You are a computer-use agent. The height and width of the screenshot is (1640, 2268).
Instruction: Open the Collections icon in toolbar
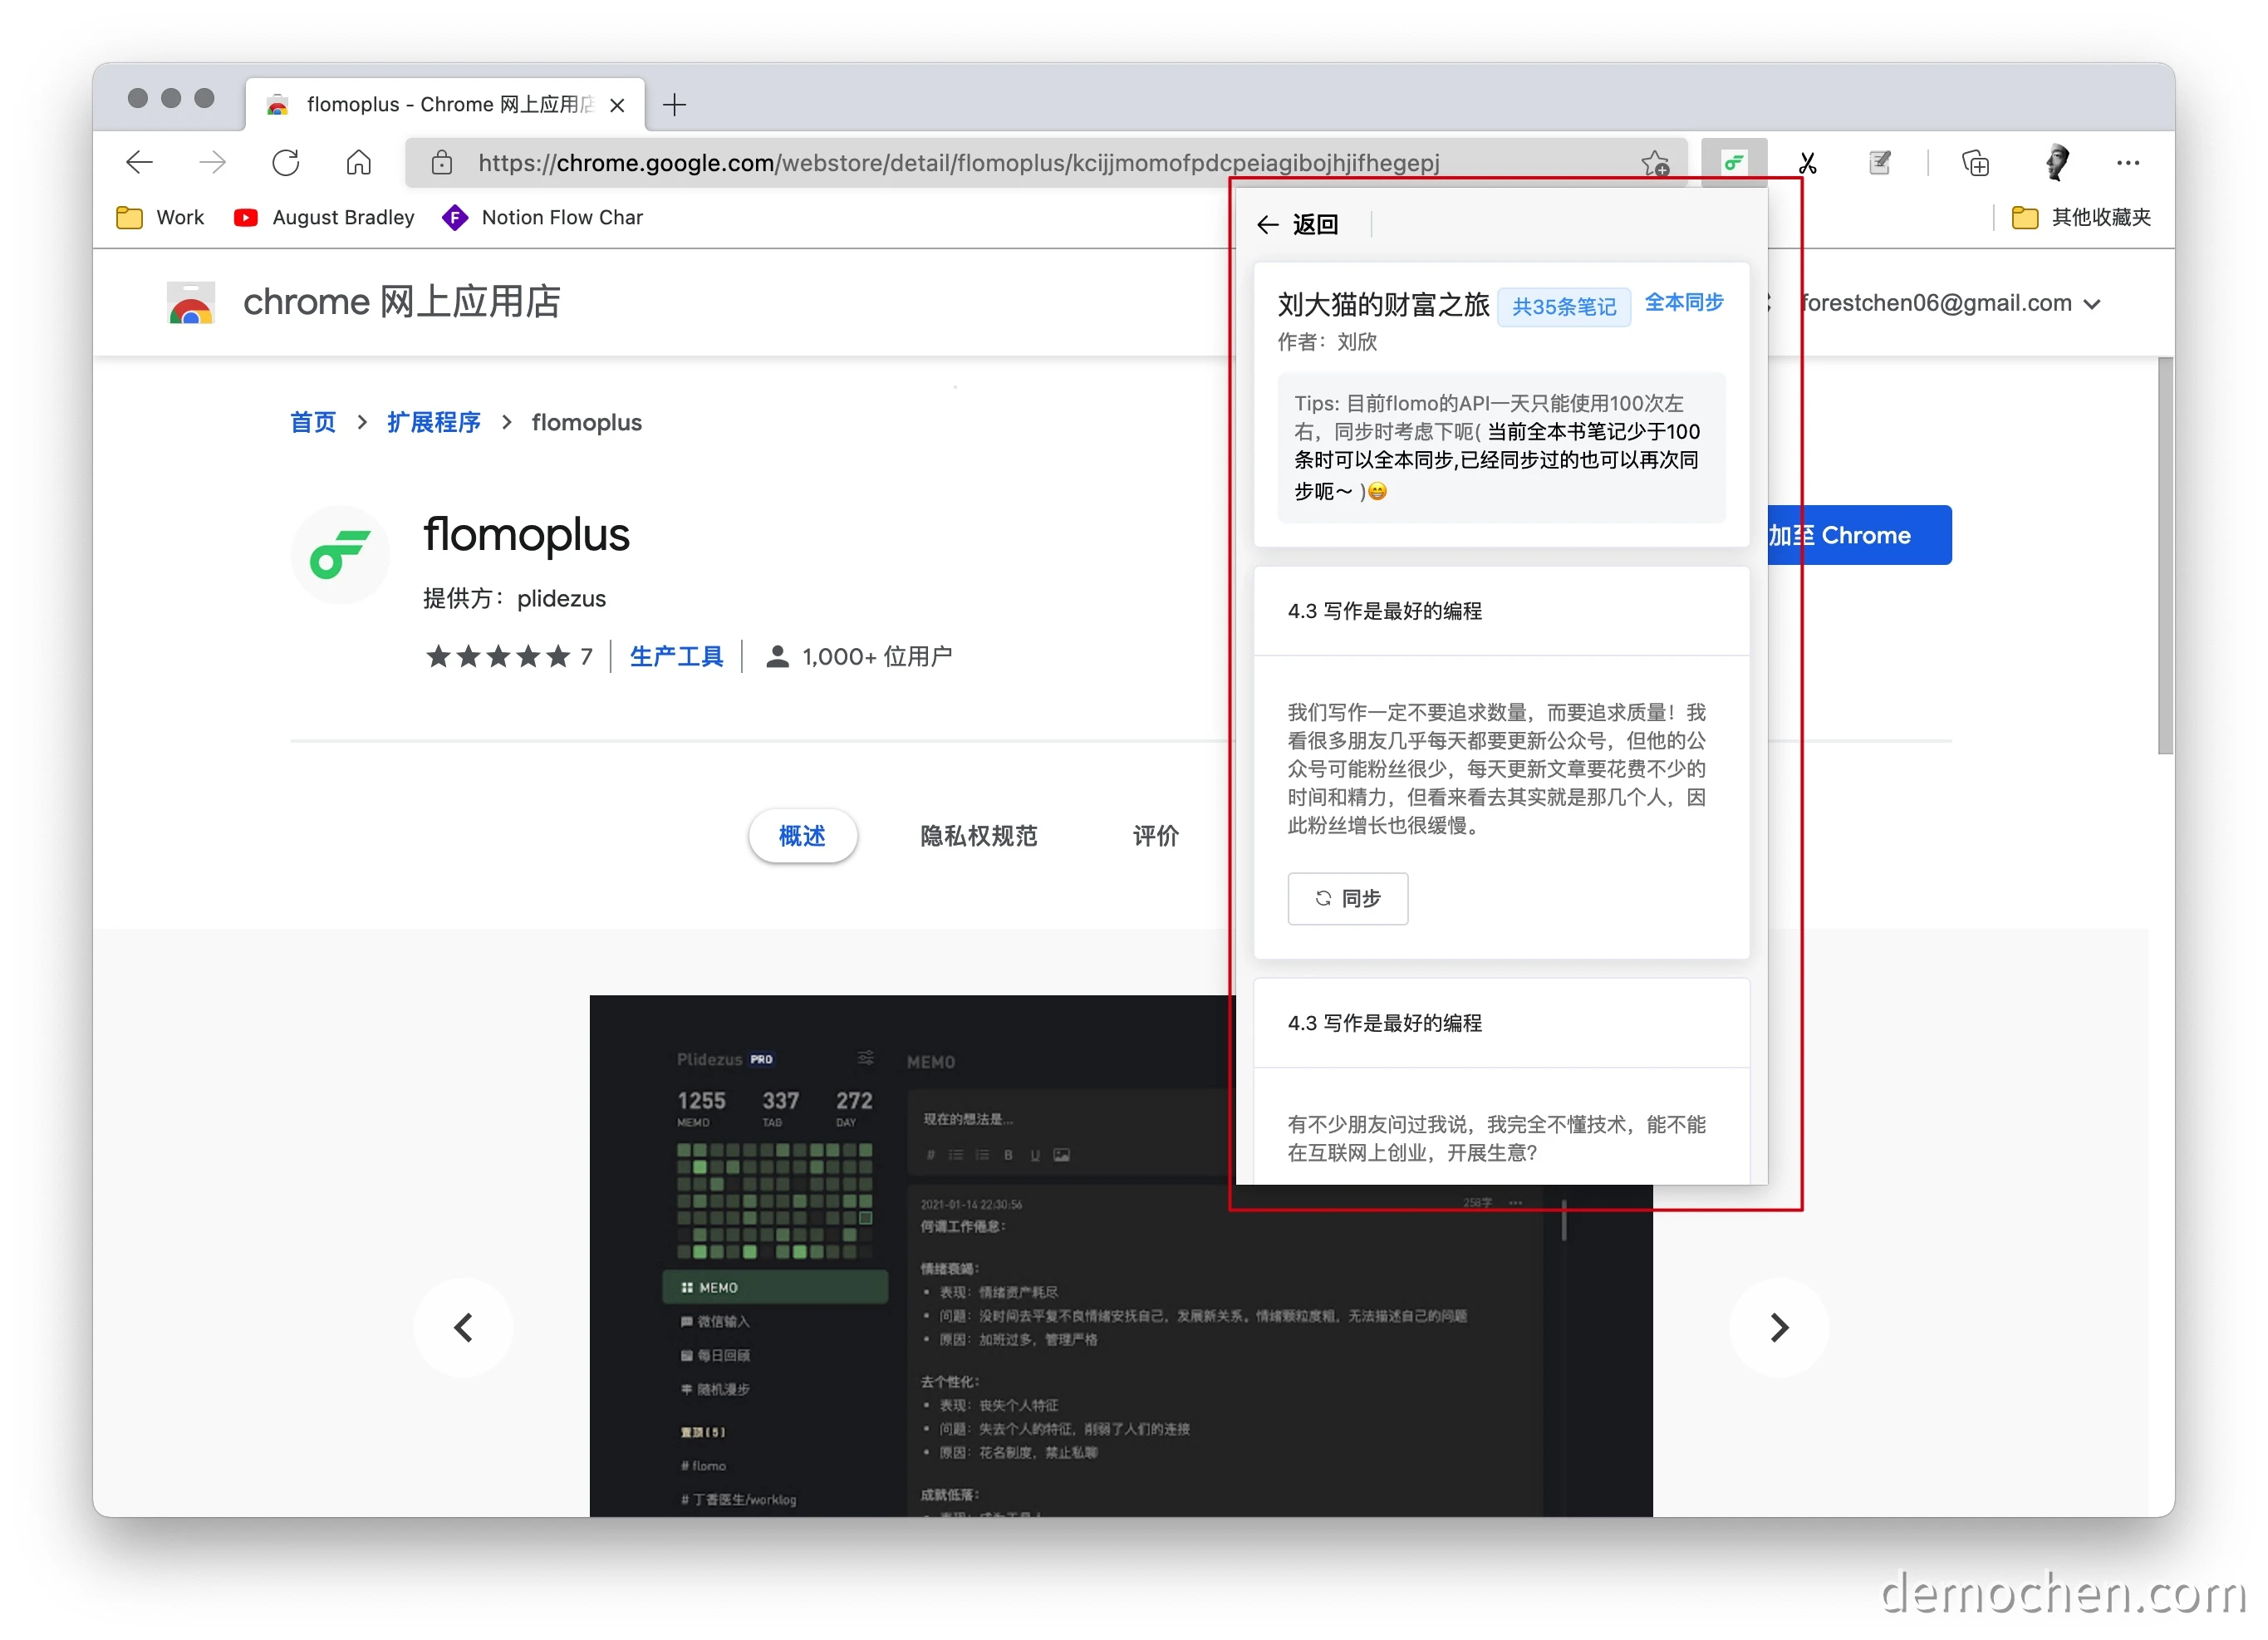[x=1975, y=162]
